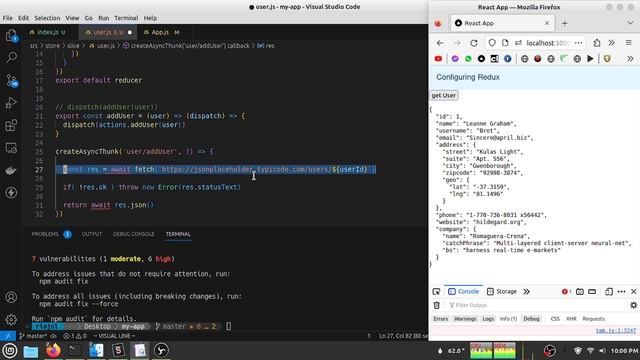This screenshot has height=360, width=640.
Task: Open the Extensions view
Action: click(x=11, y=125)
